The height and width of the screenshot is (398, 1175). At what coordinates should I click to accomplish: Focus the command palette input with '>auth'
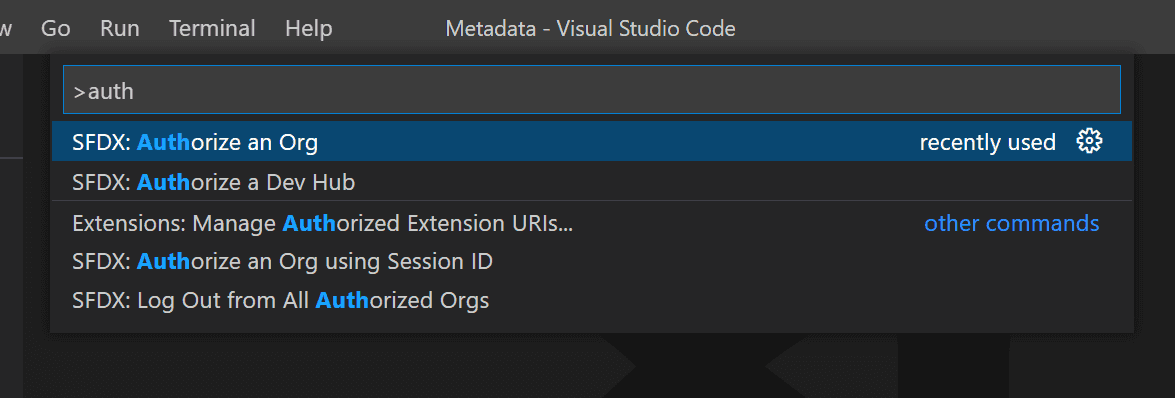(x=592, y=90)
